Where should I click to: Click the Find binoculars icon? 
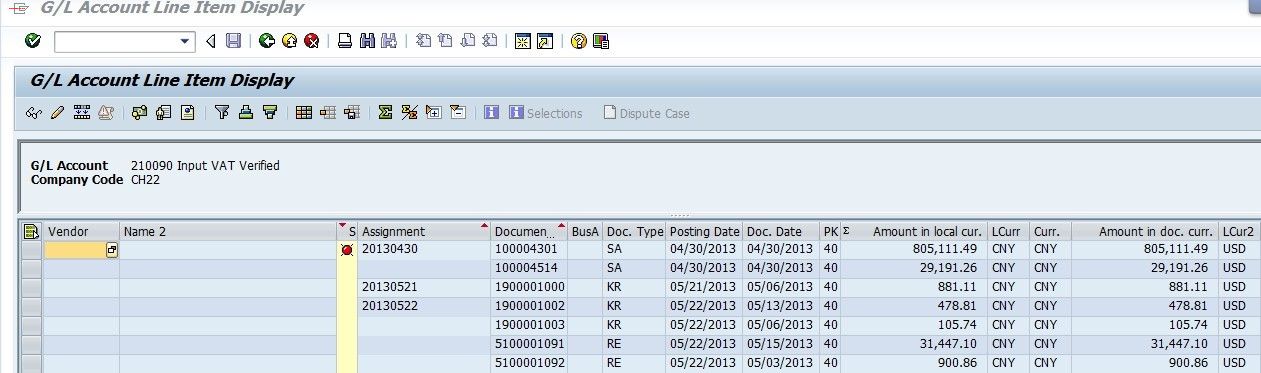pos(367,41)
